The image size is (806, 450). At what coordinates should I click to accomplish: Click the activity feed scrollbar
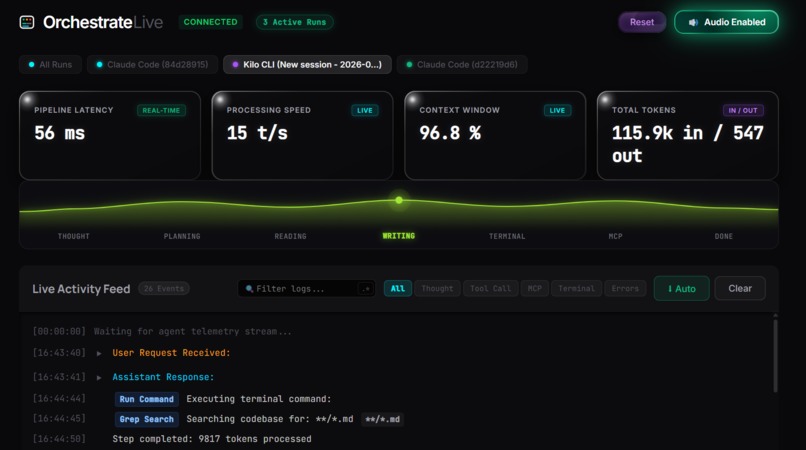tap(775, 355)
